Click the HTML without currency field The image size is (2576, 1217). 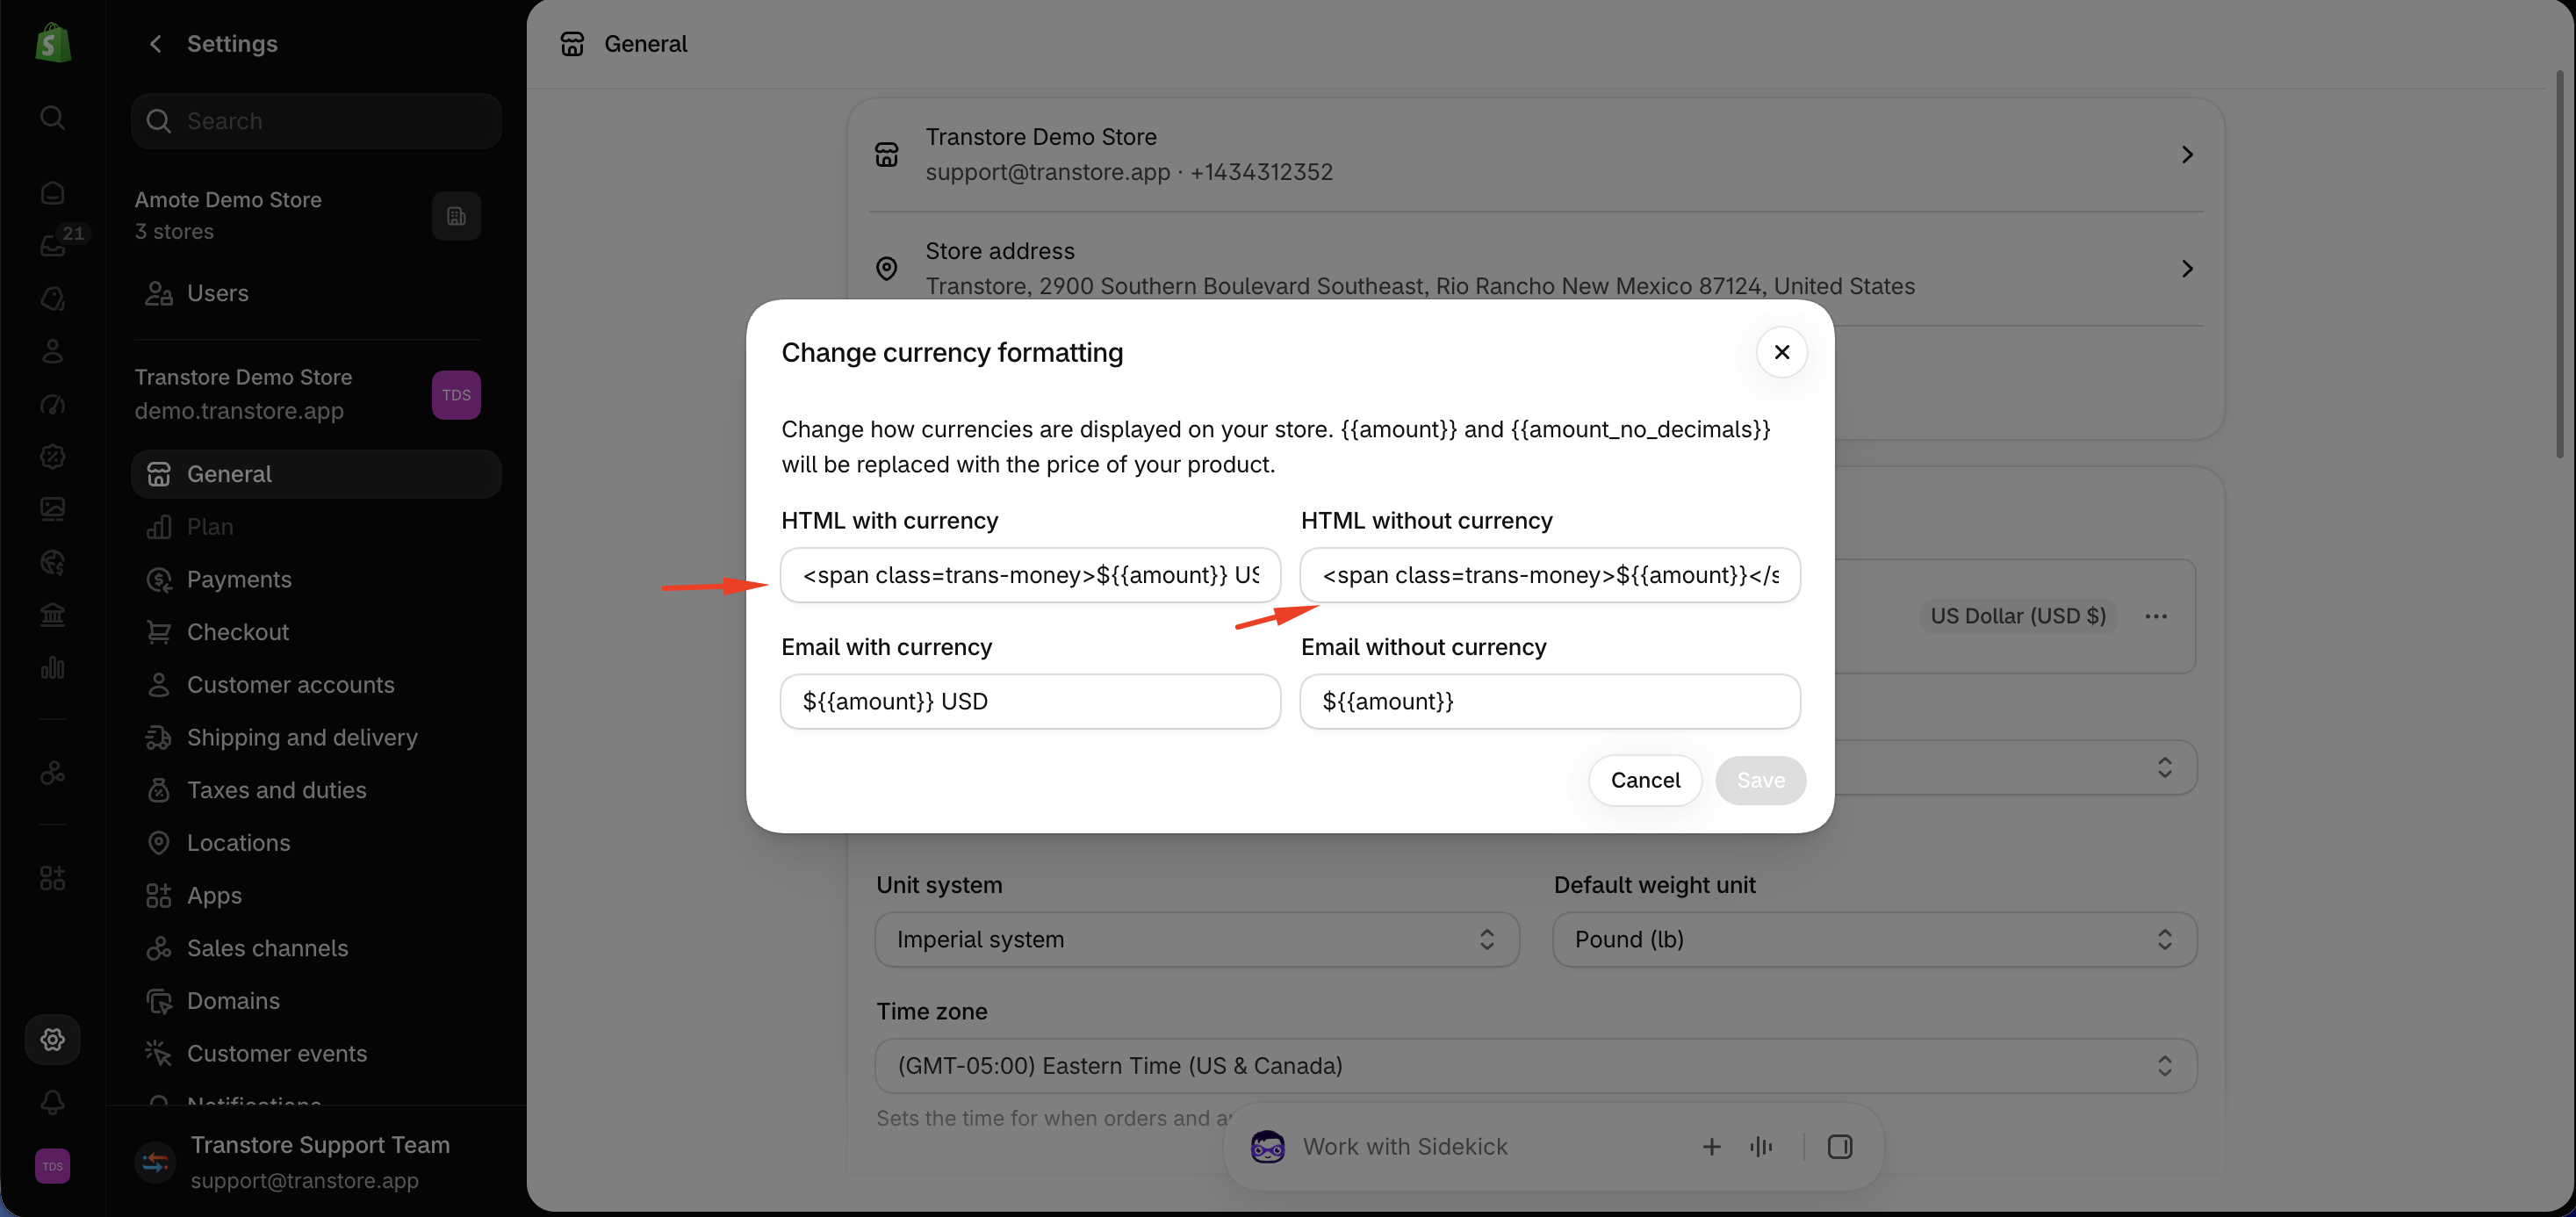tap(1550, 575)
